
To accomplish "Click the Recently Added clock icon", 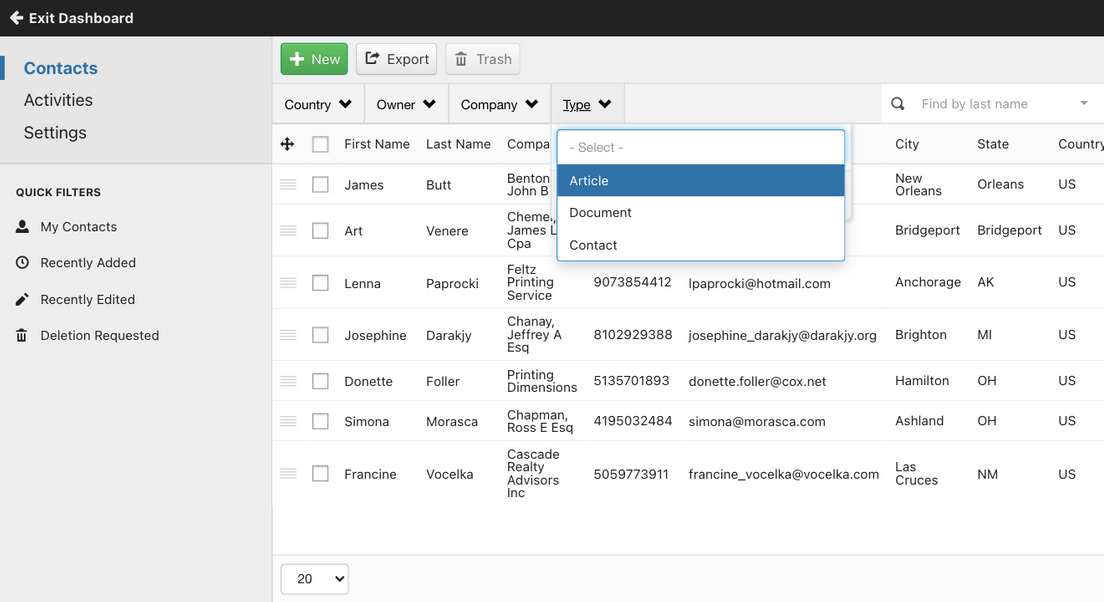I will pyautogui.click(x=23, y=263).
